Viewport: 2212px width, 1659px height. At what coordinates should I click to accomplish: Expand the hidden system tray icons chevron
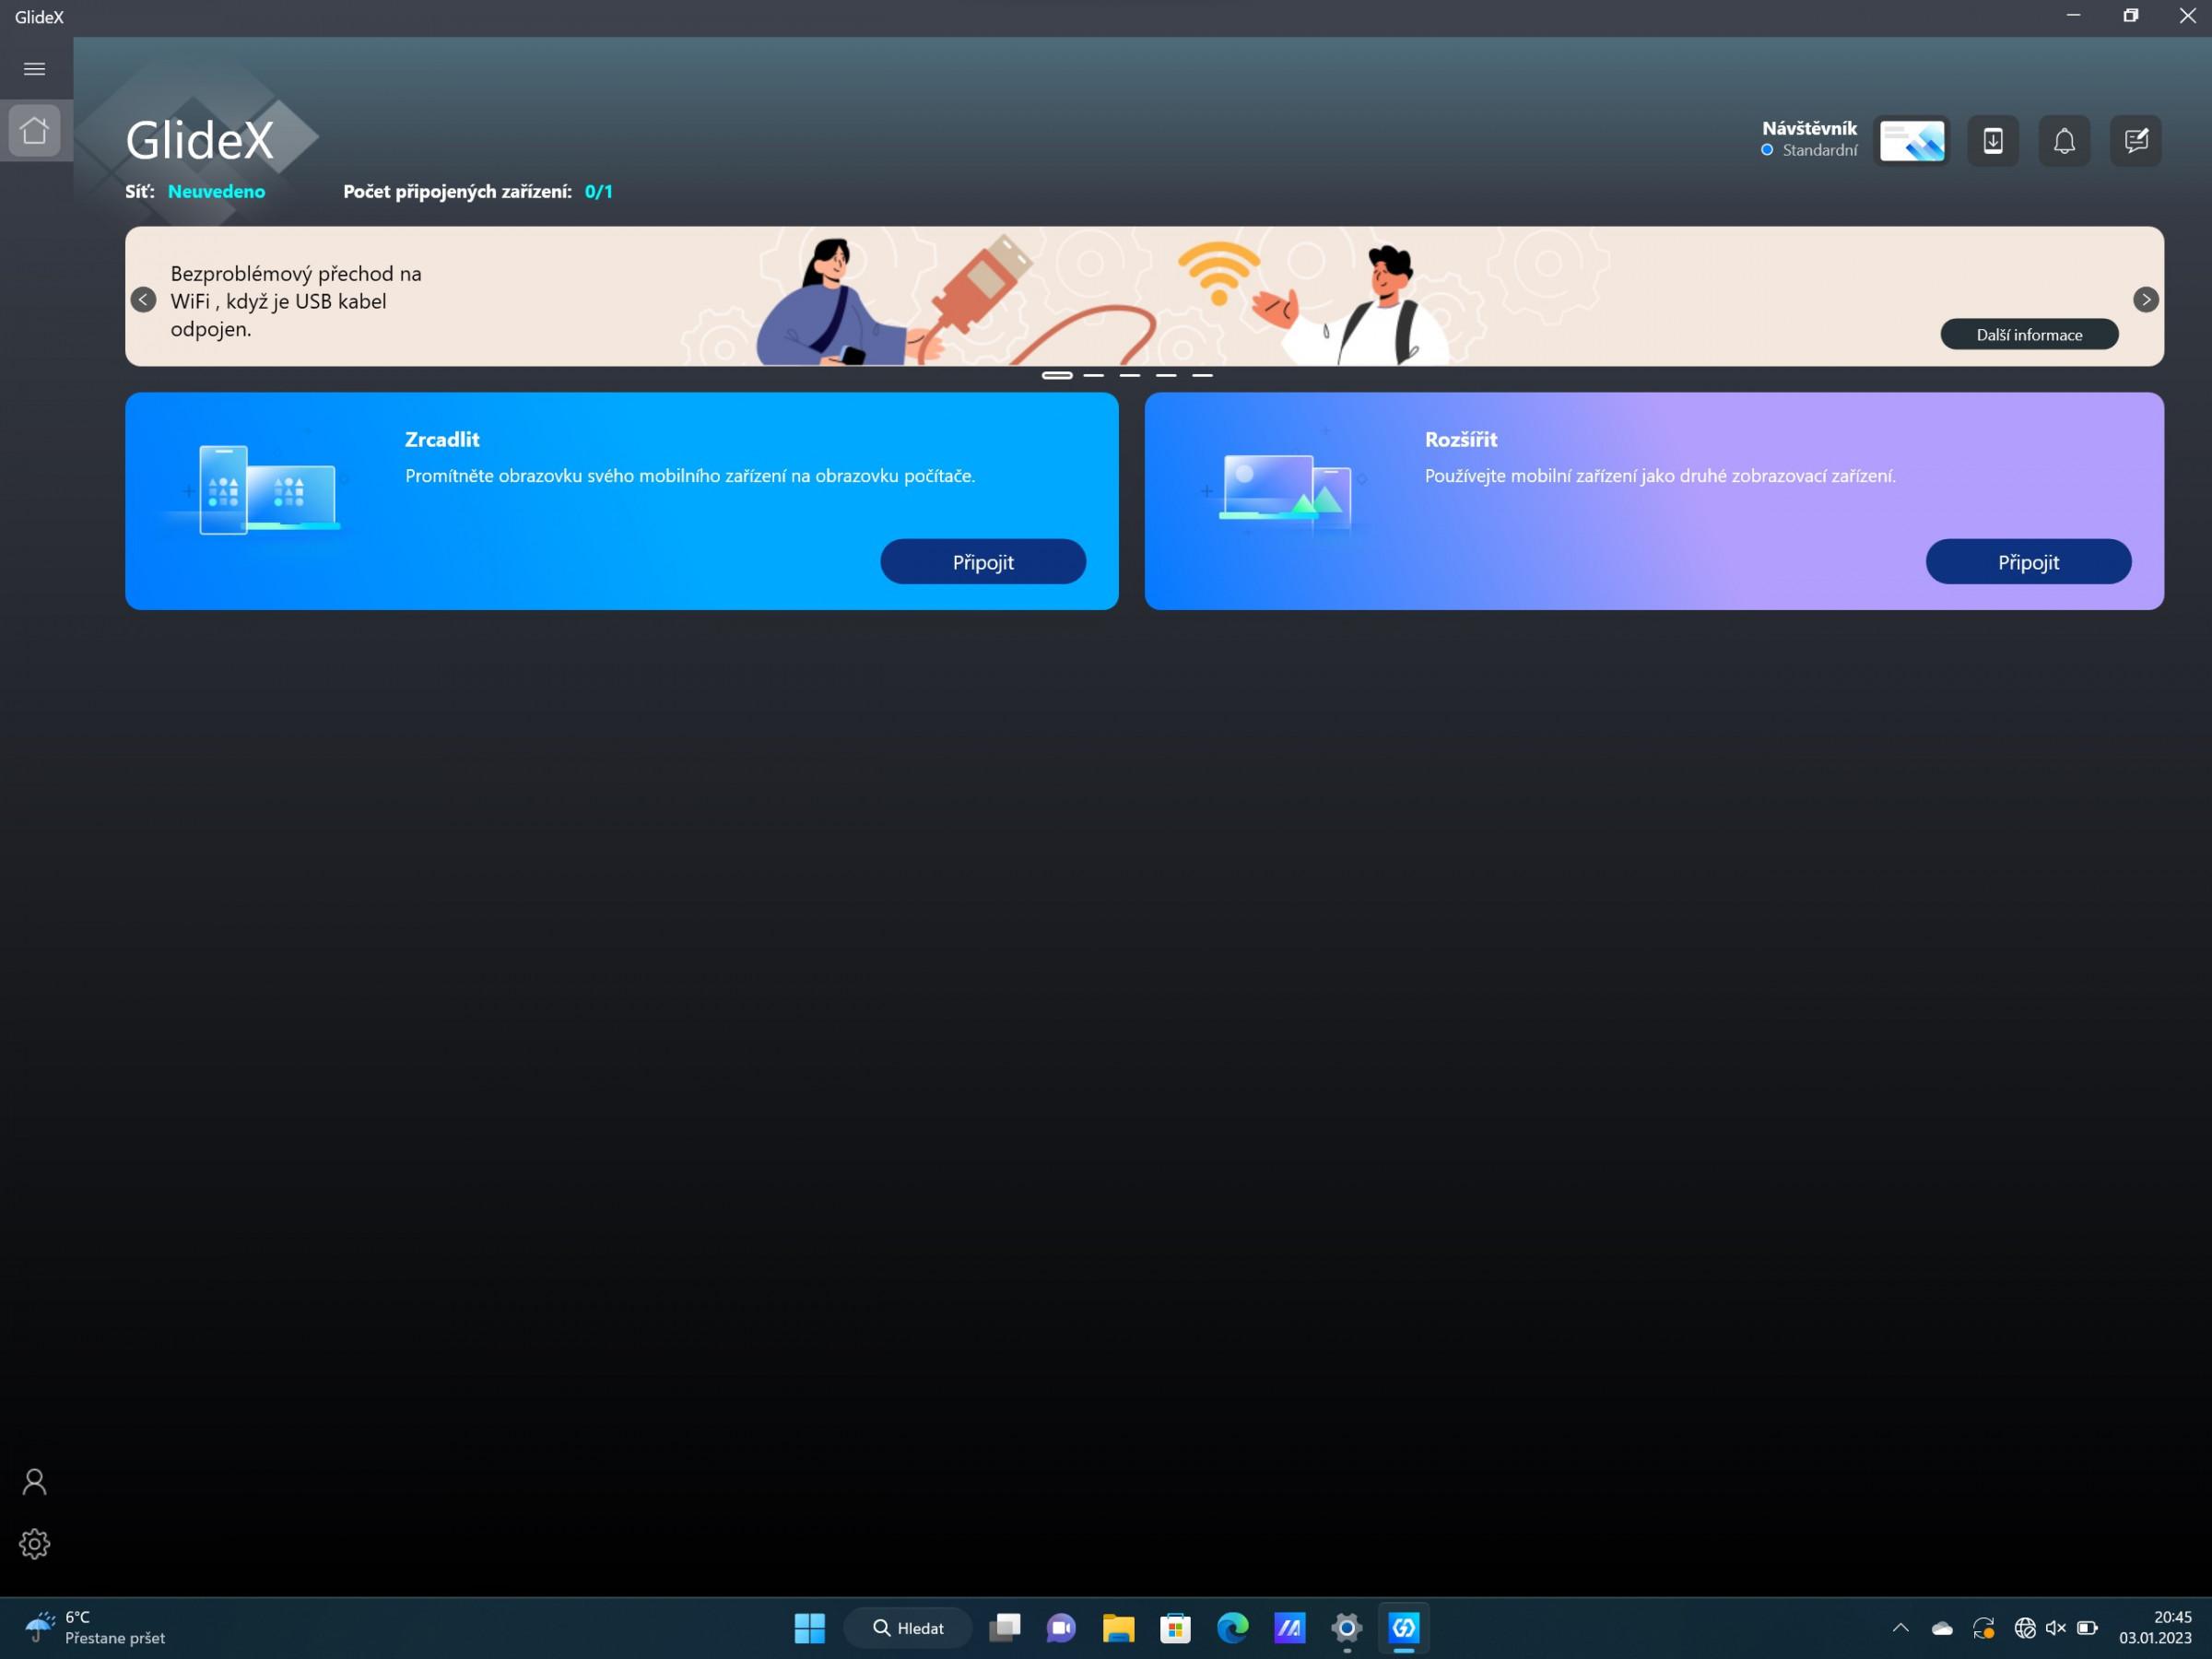pyautogui.click(x=1900, y=1628)
